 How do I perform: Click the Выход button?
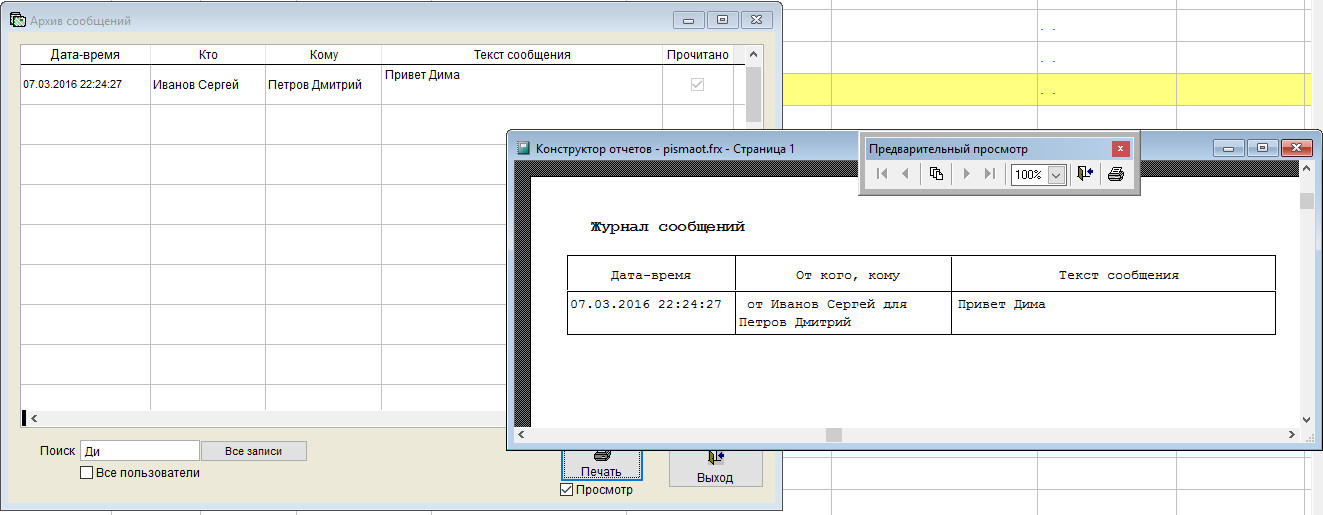715,466
